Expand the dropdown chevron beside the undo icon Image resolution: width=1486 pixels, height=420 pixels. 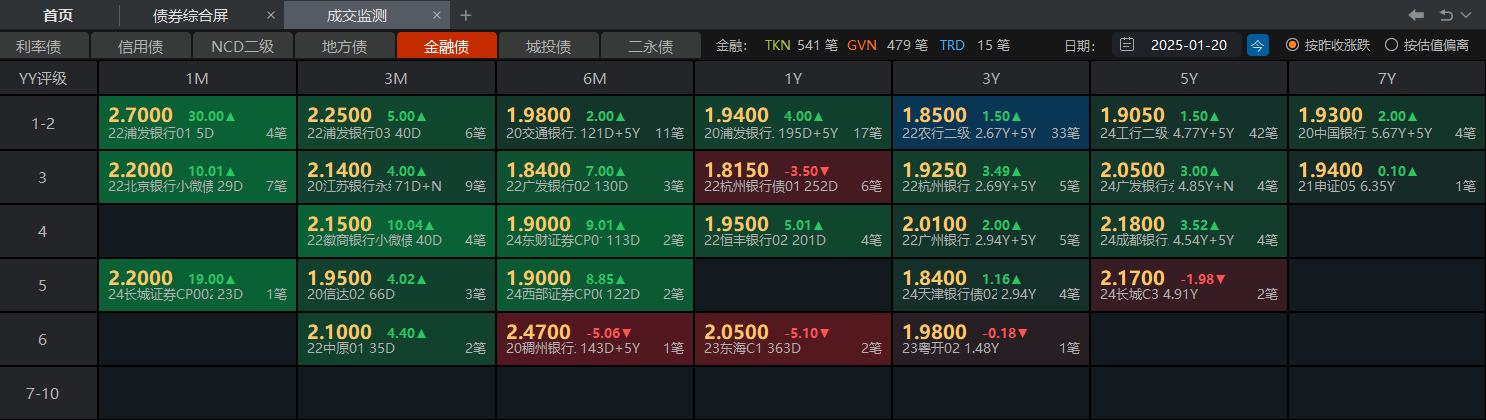click(x=1466, y=15)
